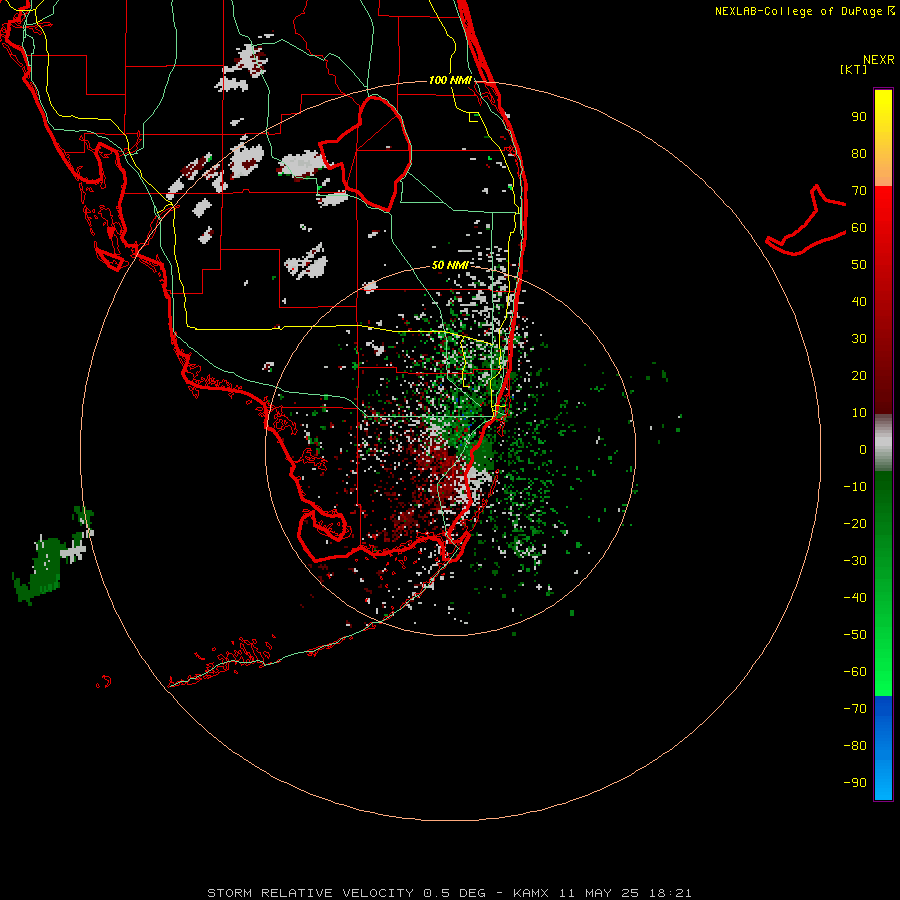Click the NEXR label above the color scale

click(x=879, y=60)
